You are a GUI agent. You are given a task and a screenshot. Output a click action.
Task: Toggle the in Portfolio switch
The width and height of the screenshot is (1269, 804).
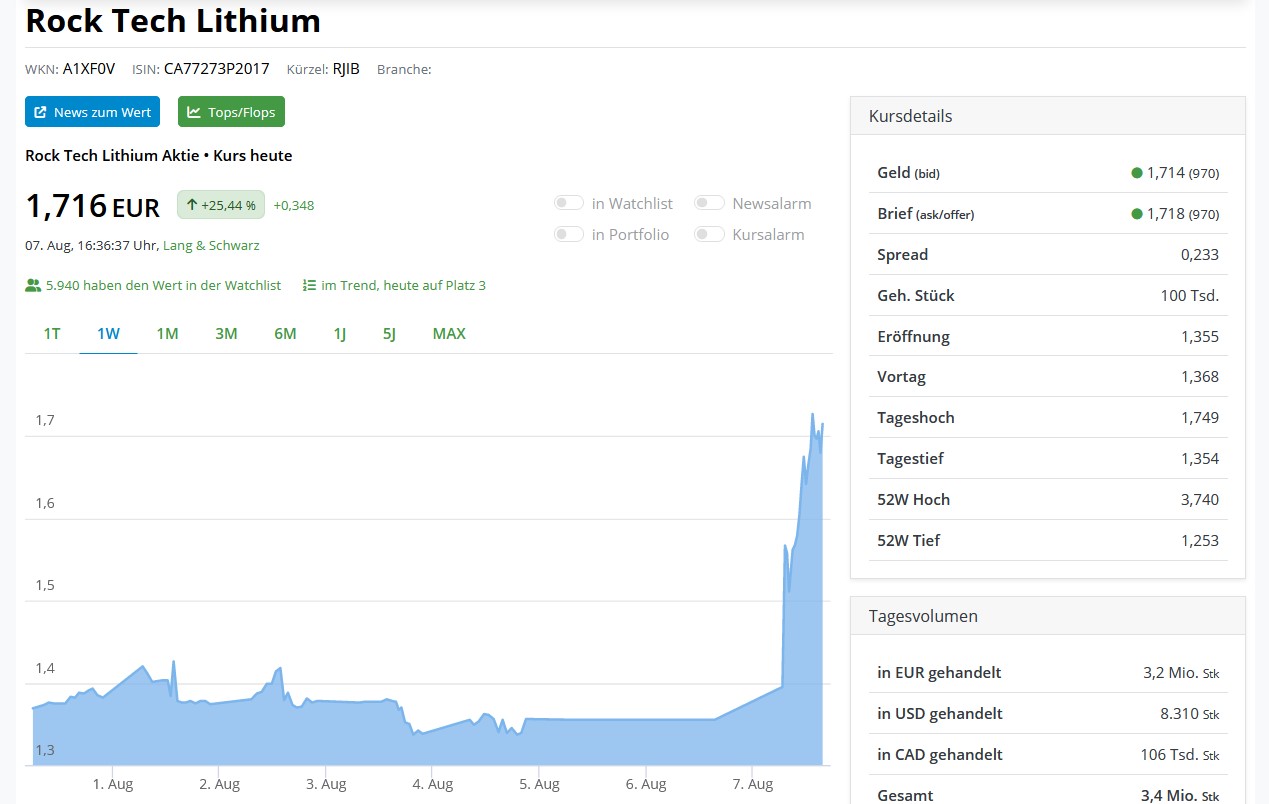pyautogui.click(x=569, y=234)
